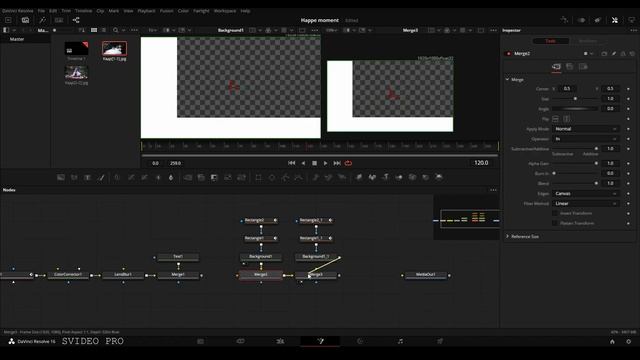Open Nodes panel options menu

(493, 190)
